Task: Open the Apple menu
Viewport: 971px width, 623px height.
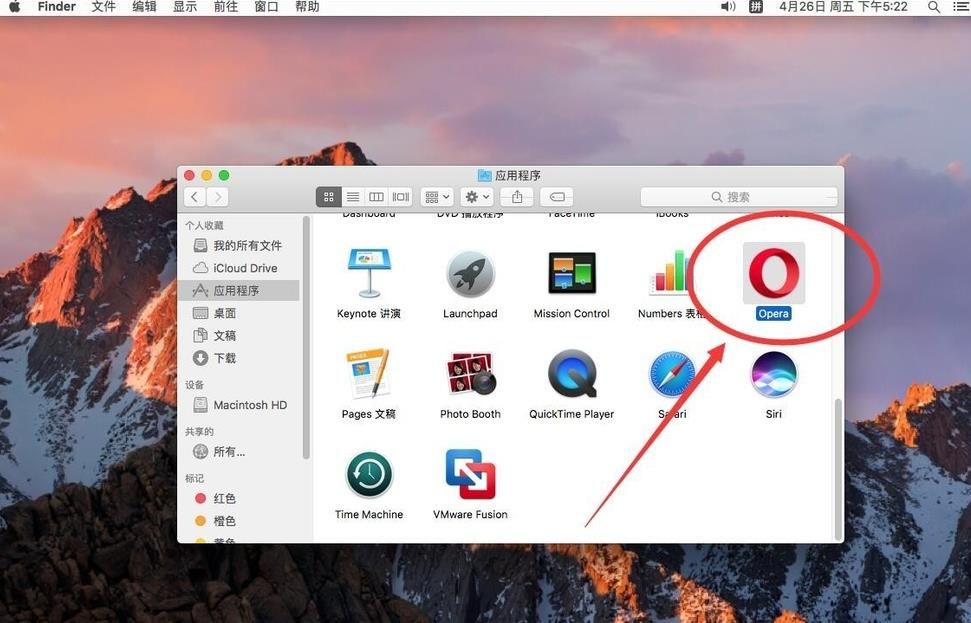Action: click(x=14, y=7)
